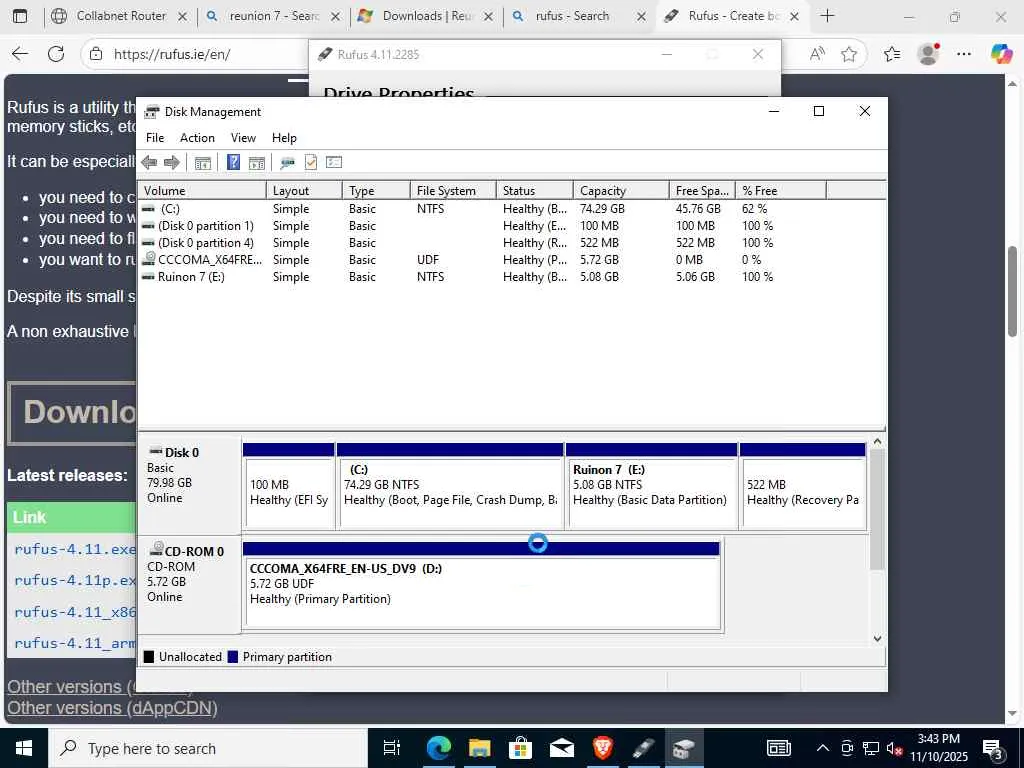Sort by the Capacity column header
1024x768 pixels.
(x=621, y=191)
